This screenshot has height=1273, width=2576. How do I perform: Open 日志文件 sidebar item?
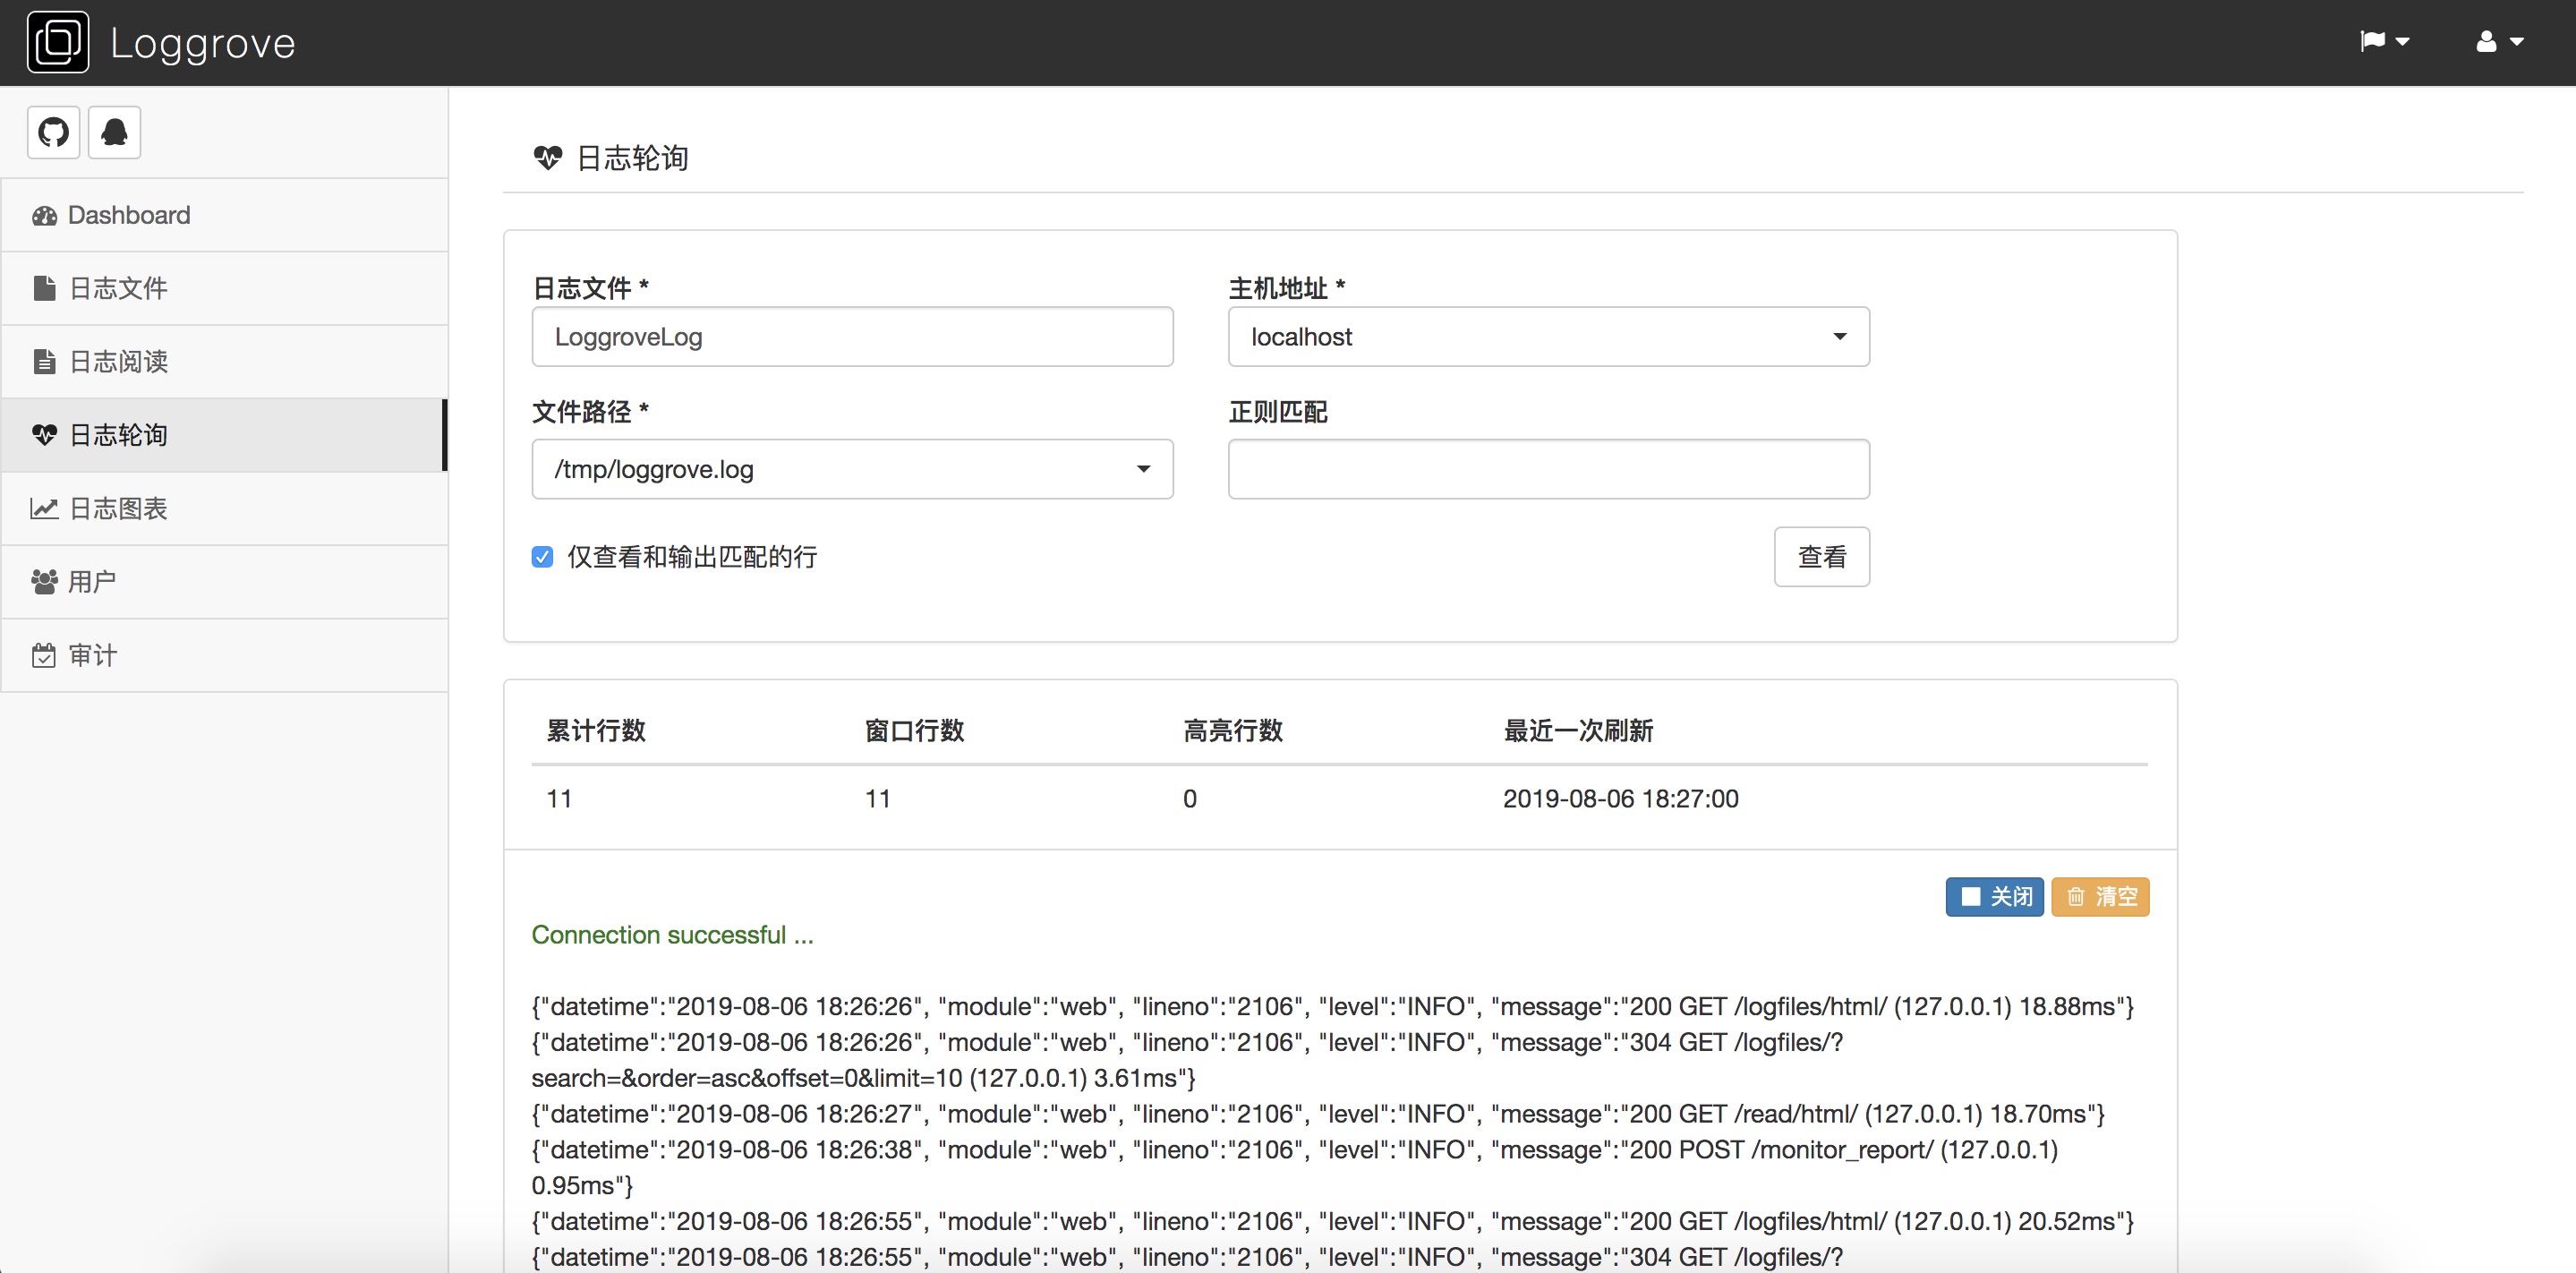click(x=225, y=288)
